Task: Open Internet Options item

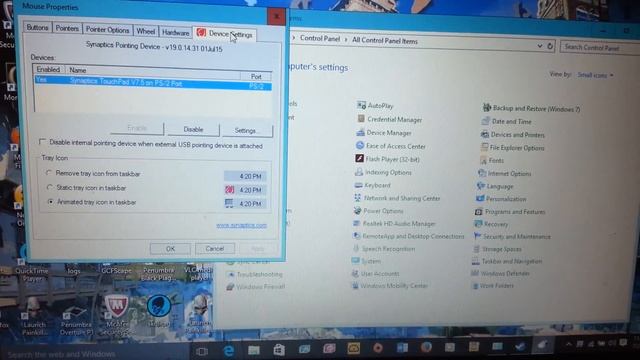Action: coord(505,173)
